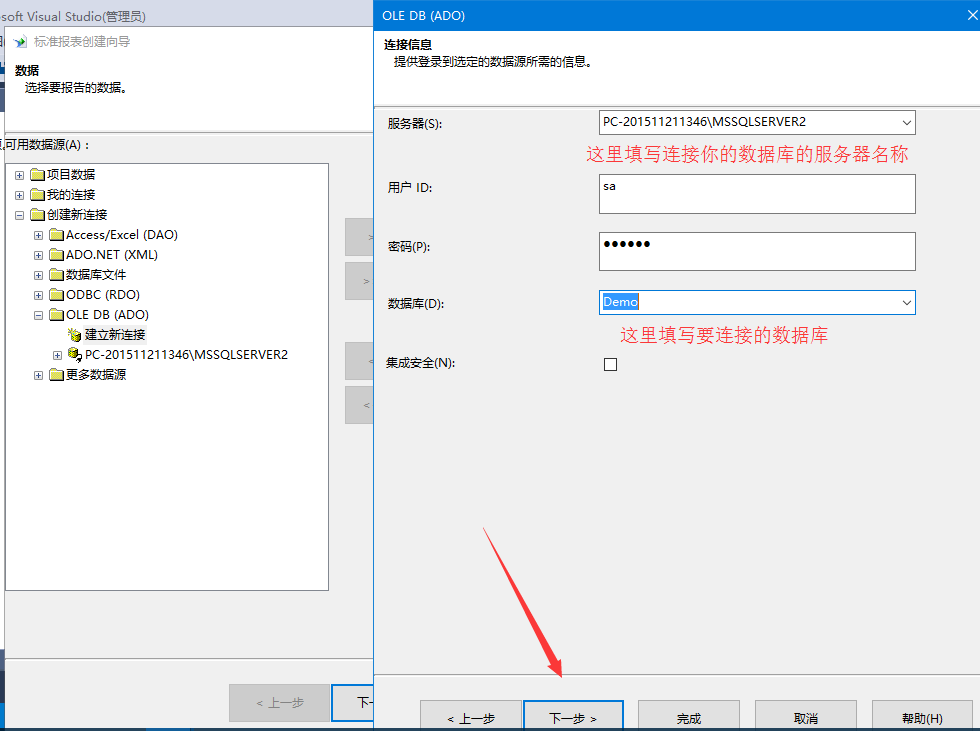This screenshot has height=731, width=980.
Task: Click 上一步 button in OLE DB dialog
Action: (471, 716)
